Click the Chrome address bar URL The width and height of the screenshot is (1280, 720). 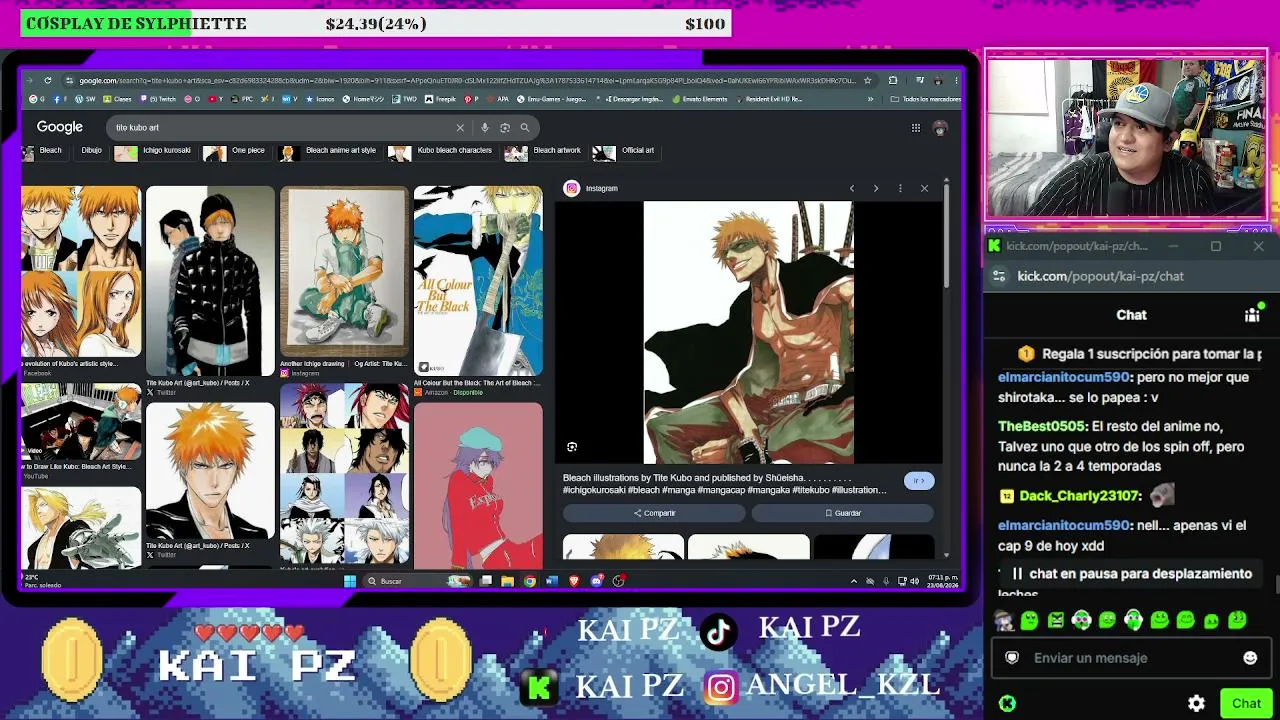coord(468,80)
